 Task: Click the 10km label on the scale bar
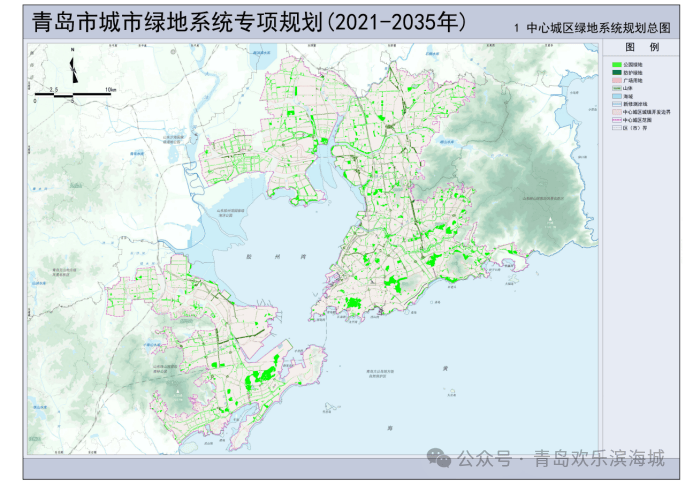[x=110, y=91]
